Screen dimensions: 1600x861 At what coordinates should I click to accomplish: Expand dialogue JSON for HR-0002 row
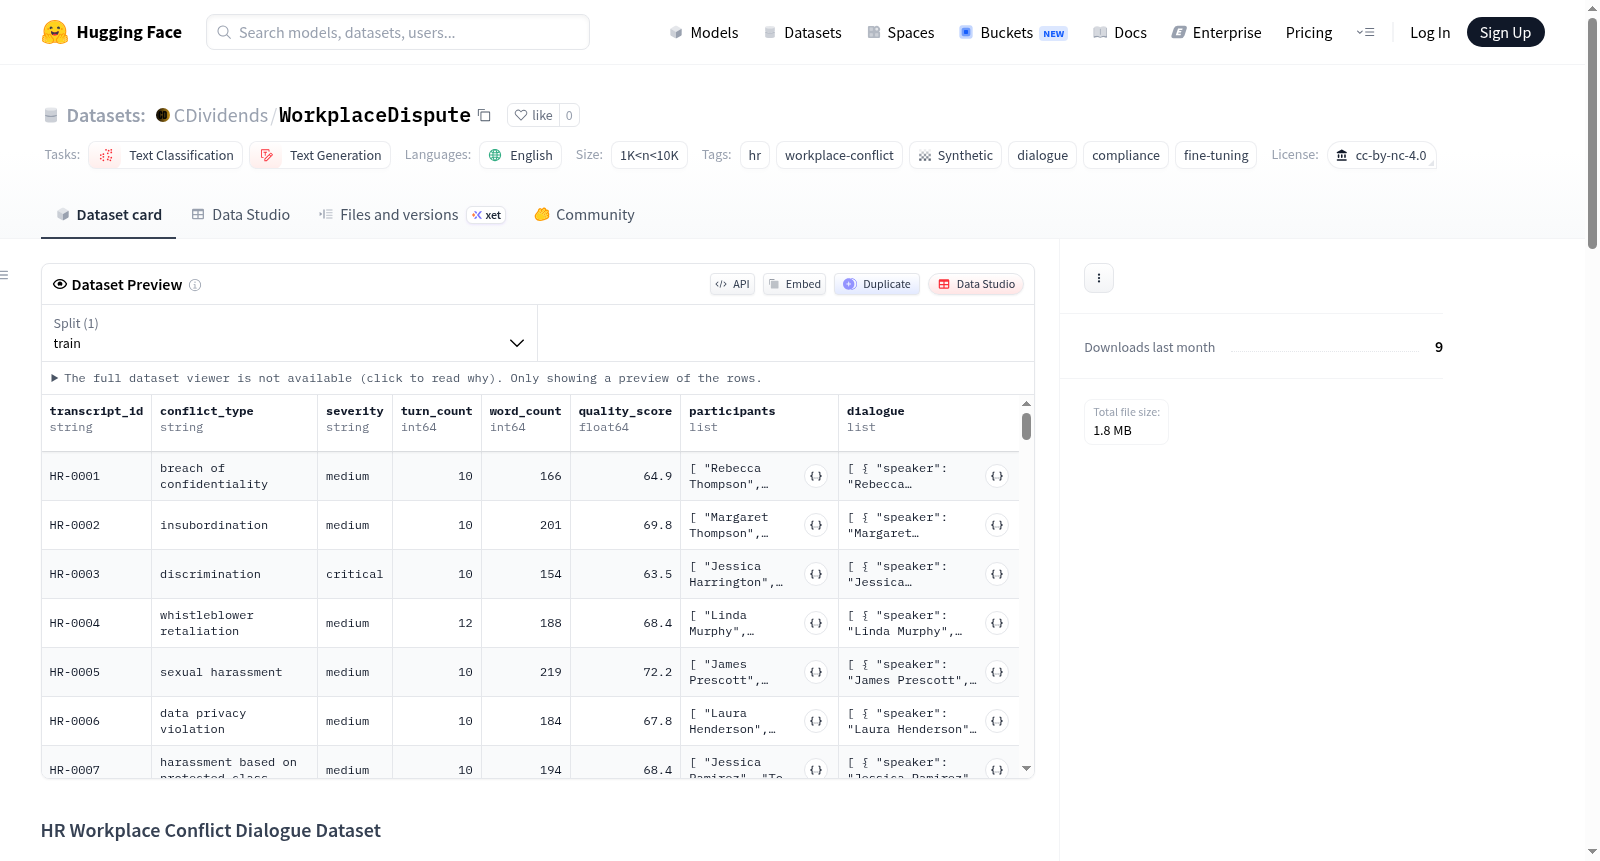point(997,525)
